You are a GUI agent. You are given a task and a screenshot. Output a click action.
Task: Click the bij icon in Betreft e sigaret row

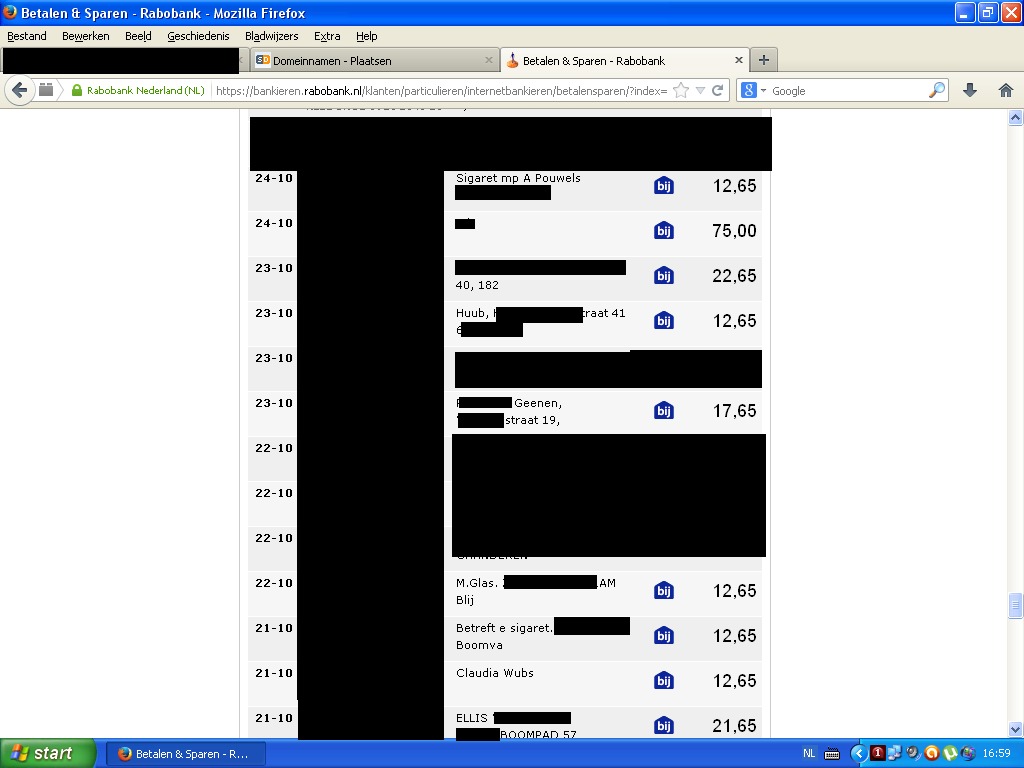tap(664, 636)
